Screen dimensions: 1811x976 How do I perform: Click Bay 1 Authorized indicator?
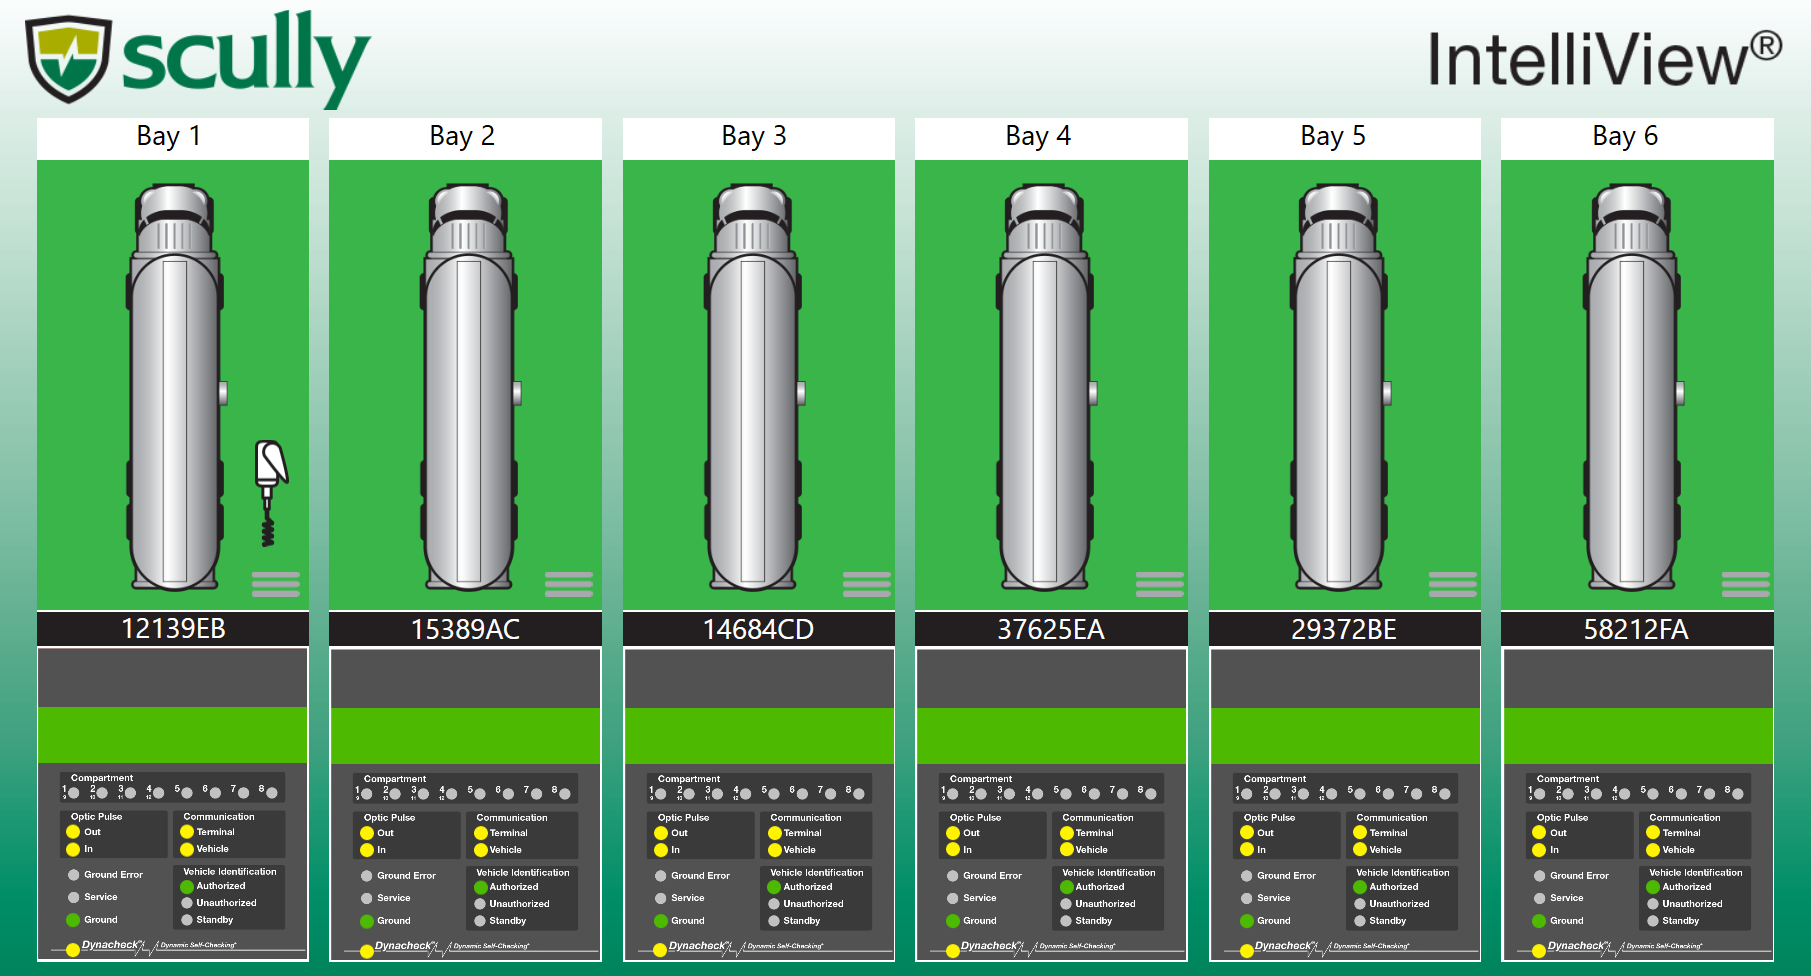(x=187, y=886)
